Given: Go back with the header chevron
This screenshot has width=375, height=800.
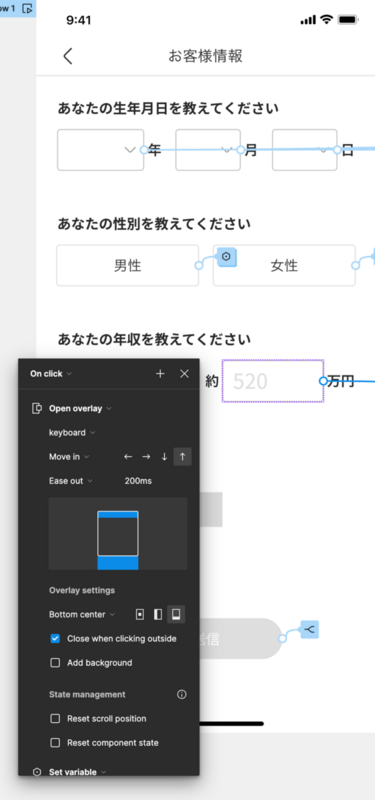Looking at the screenshot, I should click(68, 56).
